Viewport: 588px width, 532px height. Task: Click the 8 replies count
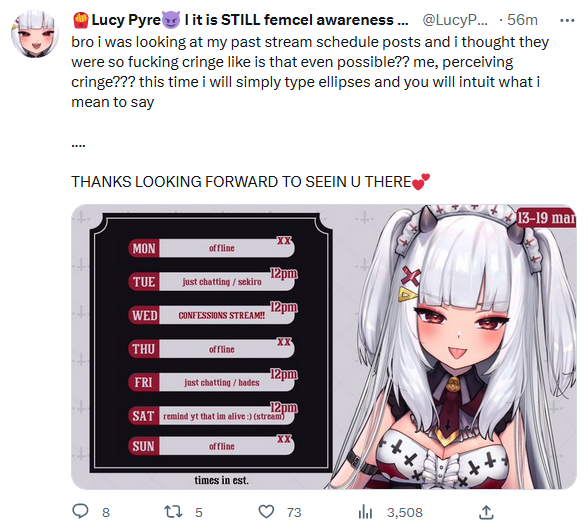click(x=106, y=513)
